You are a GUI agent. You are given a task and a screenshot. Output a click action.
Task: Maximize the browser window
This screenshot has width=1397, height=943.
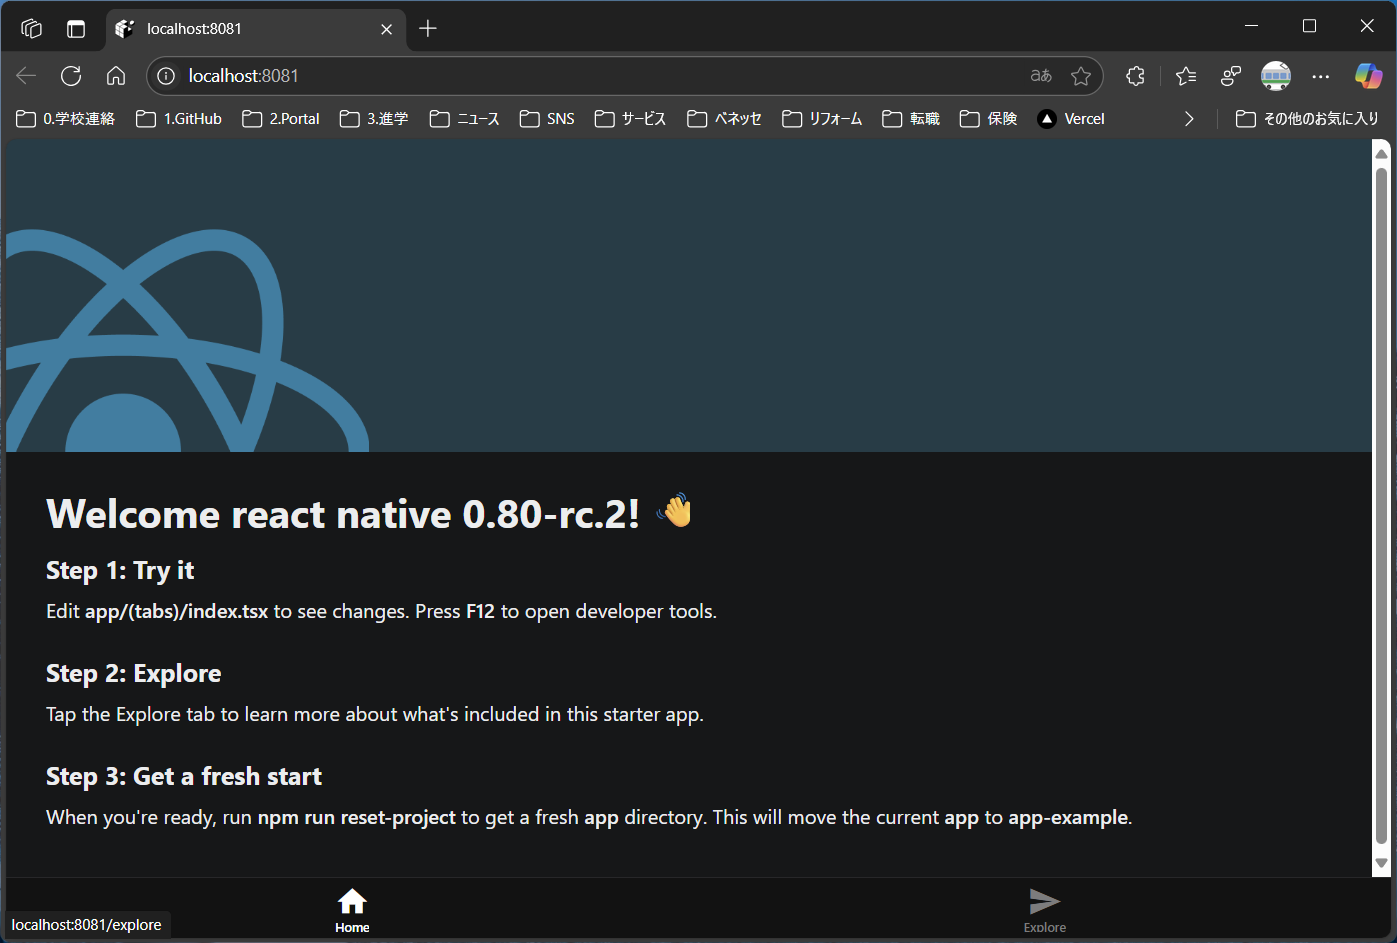1309,26
